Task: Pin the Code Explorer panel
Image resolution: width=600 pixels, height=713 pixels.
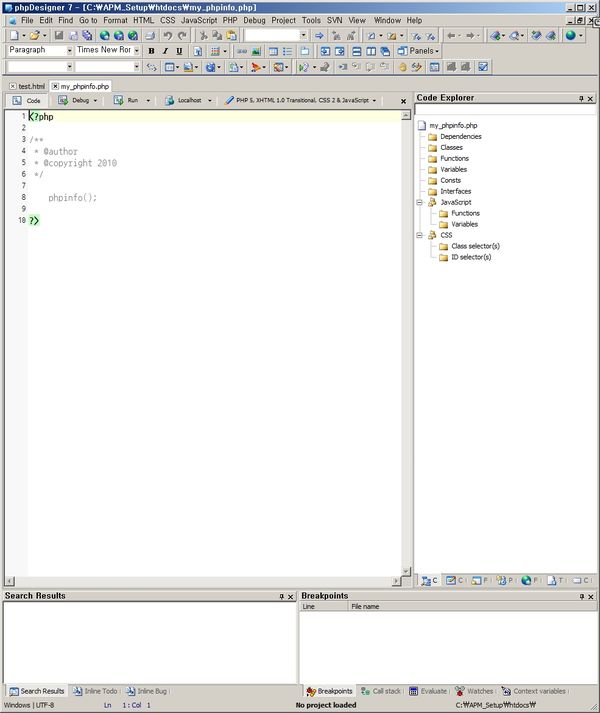Action: click(581, 99)
